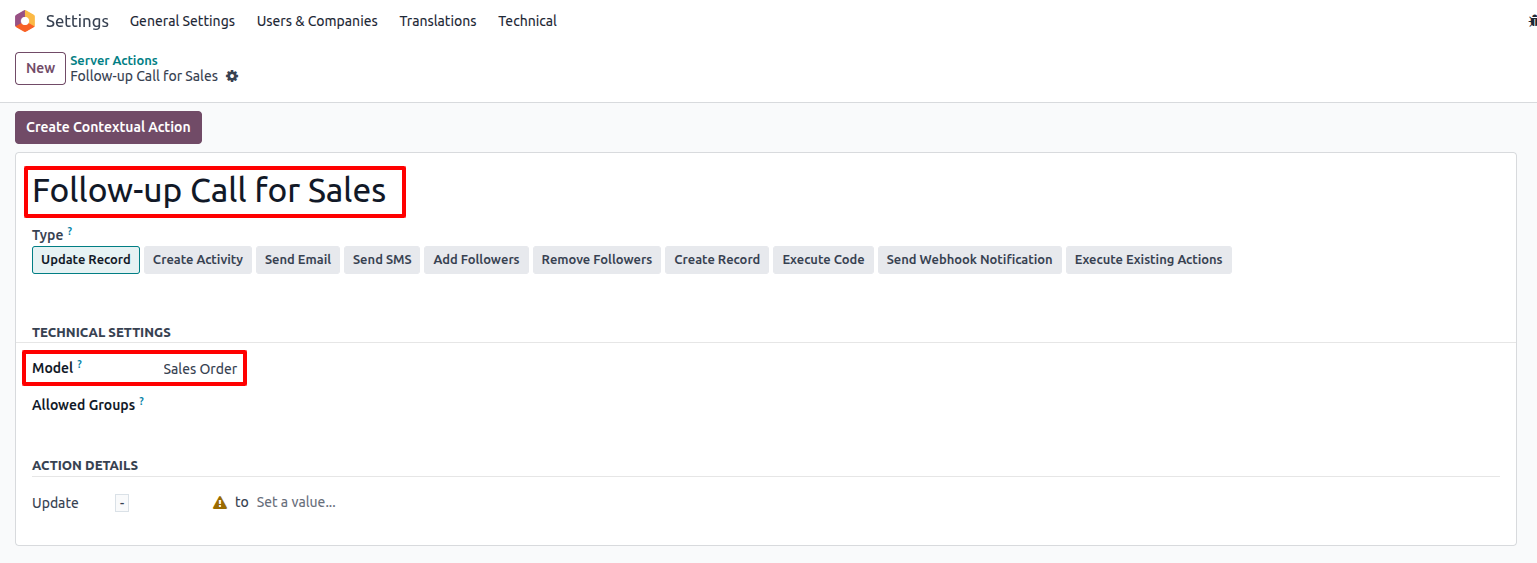Click the help question mark next to Model
1537x563 pixels.
tap(80, 365)
